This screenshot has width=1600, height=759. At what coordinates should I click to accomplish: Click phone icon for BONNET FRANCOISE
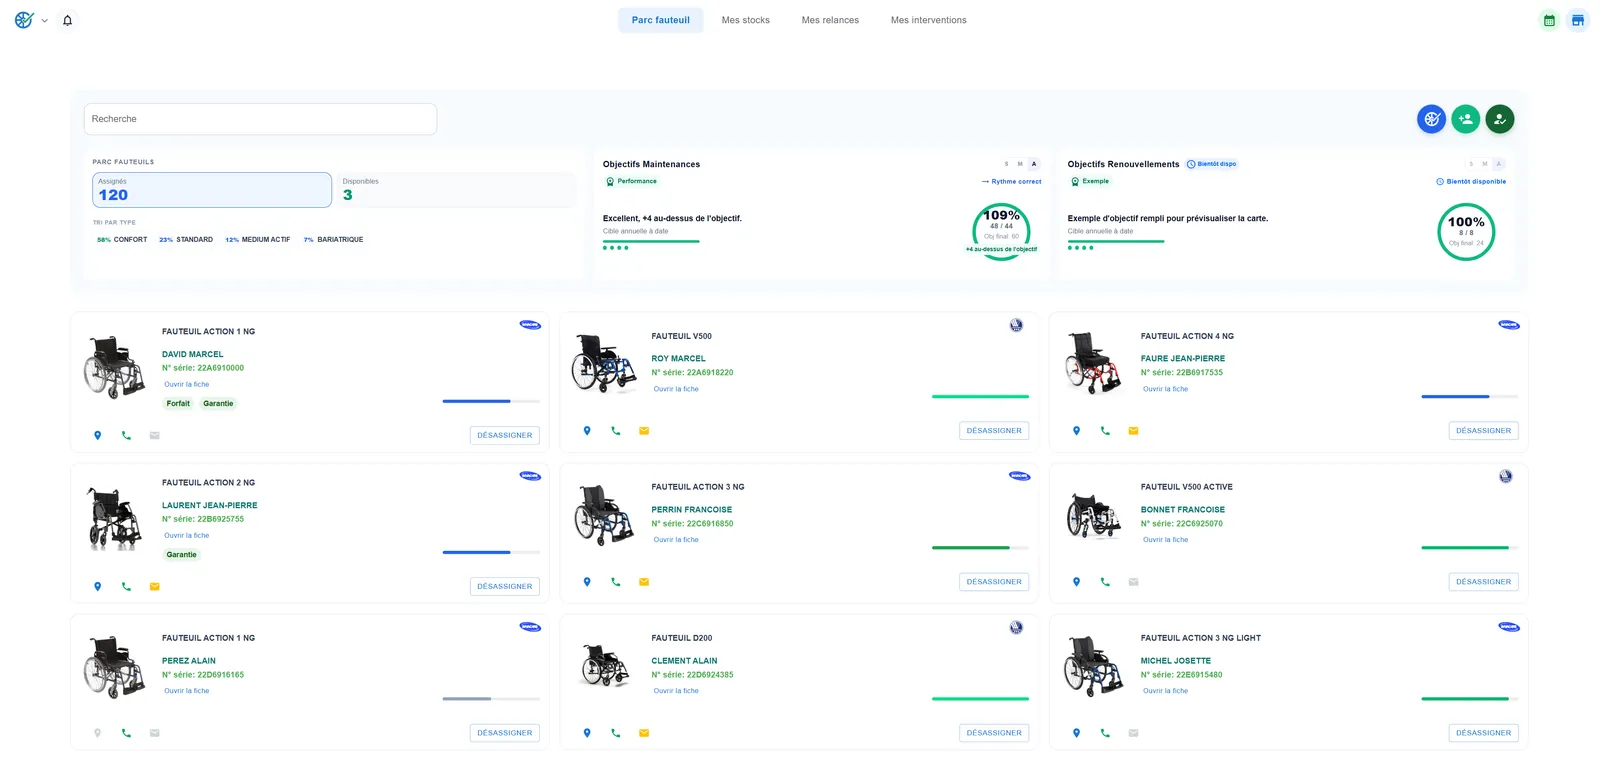(x=1105, y=582)
